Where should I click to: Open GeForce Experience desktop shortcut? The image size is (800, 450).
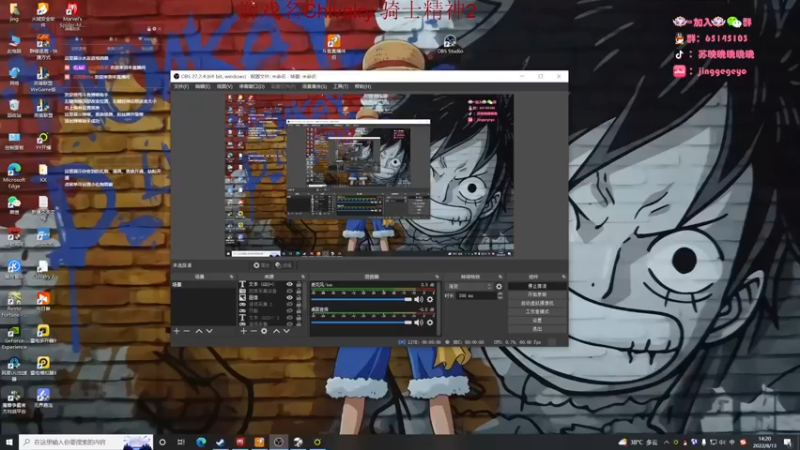pos(14,338)
